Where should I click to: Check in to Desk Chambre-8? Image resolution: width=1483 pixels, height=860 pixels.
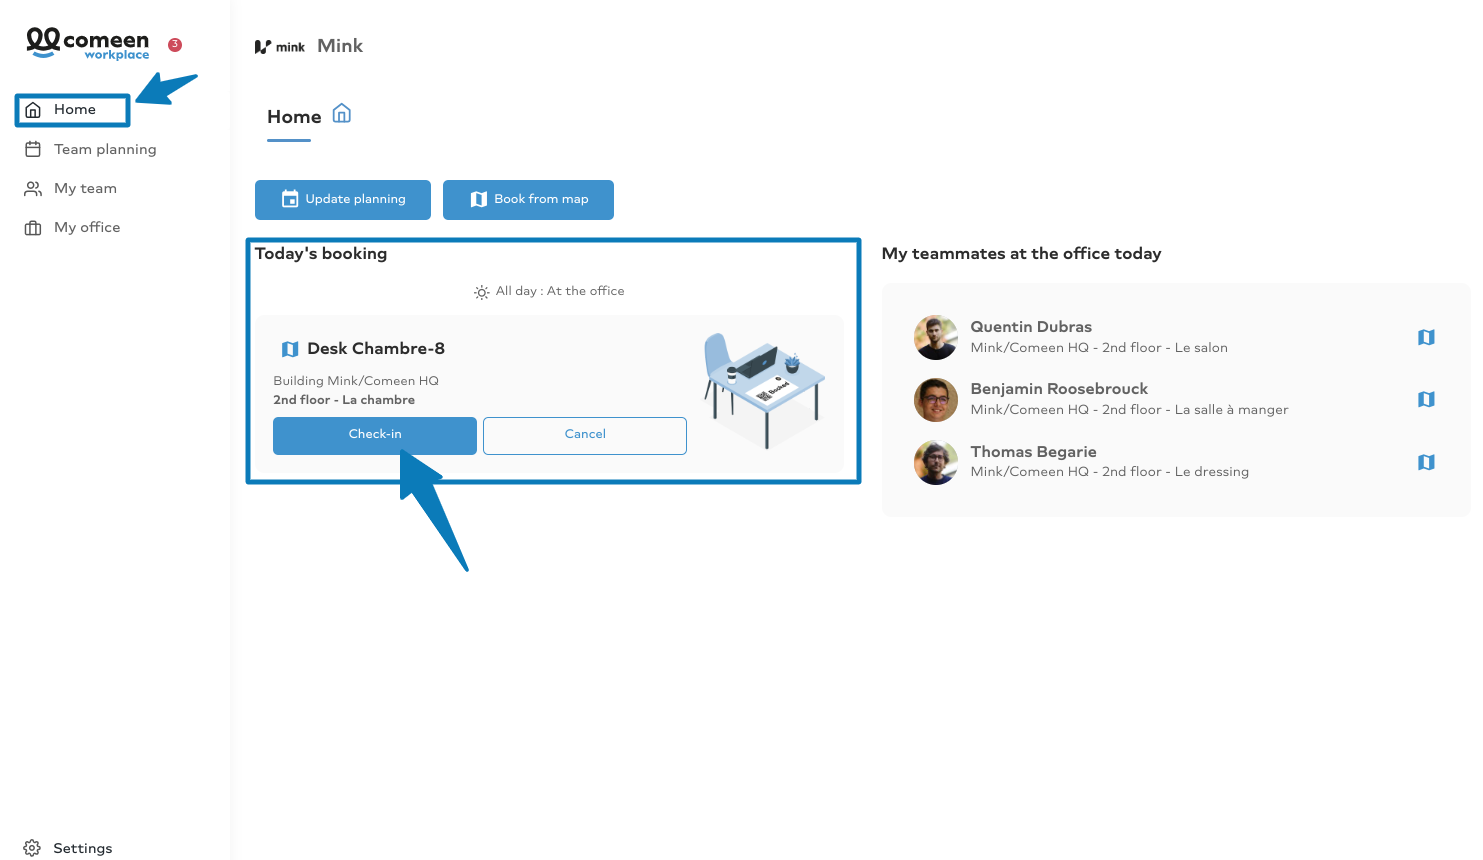(x=375, y=435)
